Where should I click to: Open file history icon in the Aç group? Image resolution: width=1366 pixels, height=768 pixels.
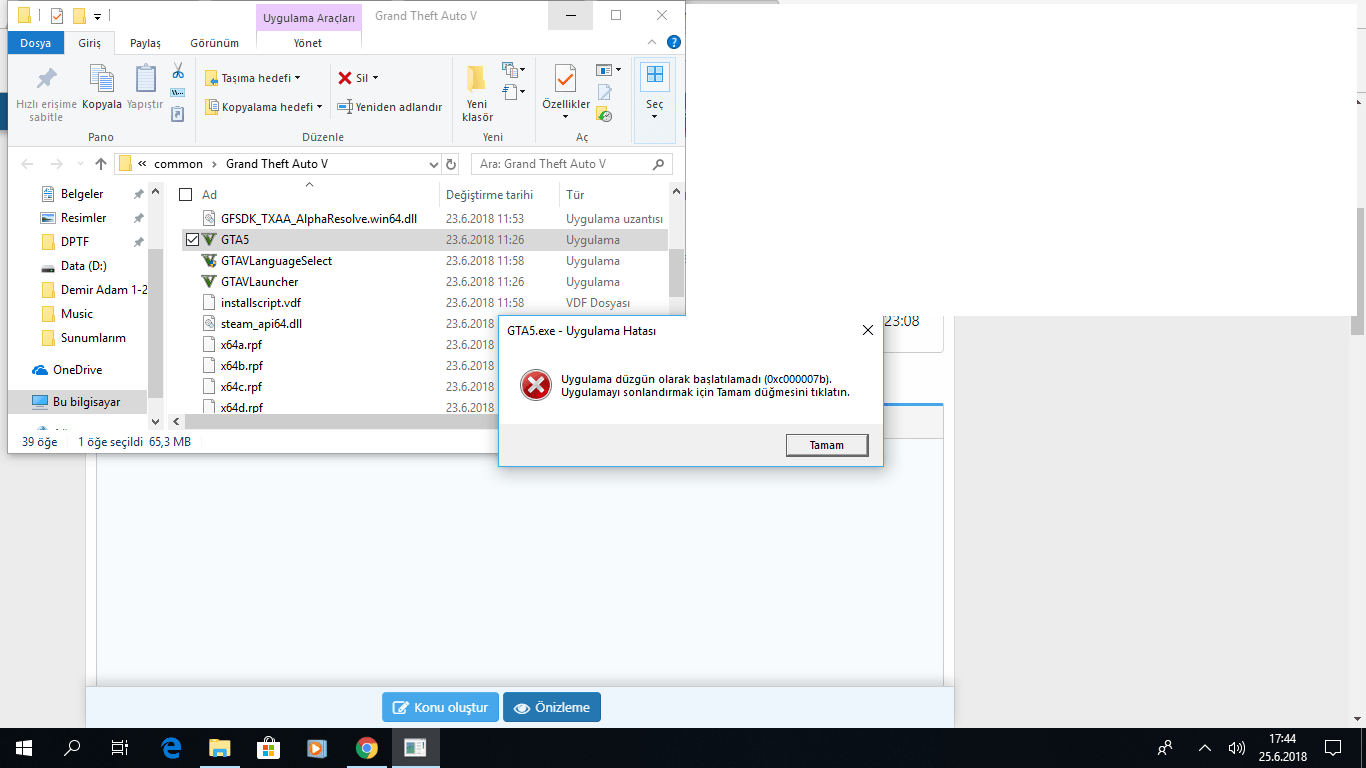point(605,115)
